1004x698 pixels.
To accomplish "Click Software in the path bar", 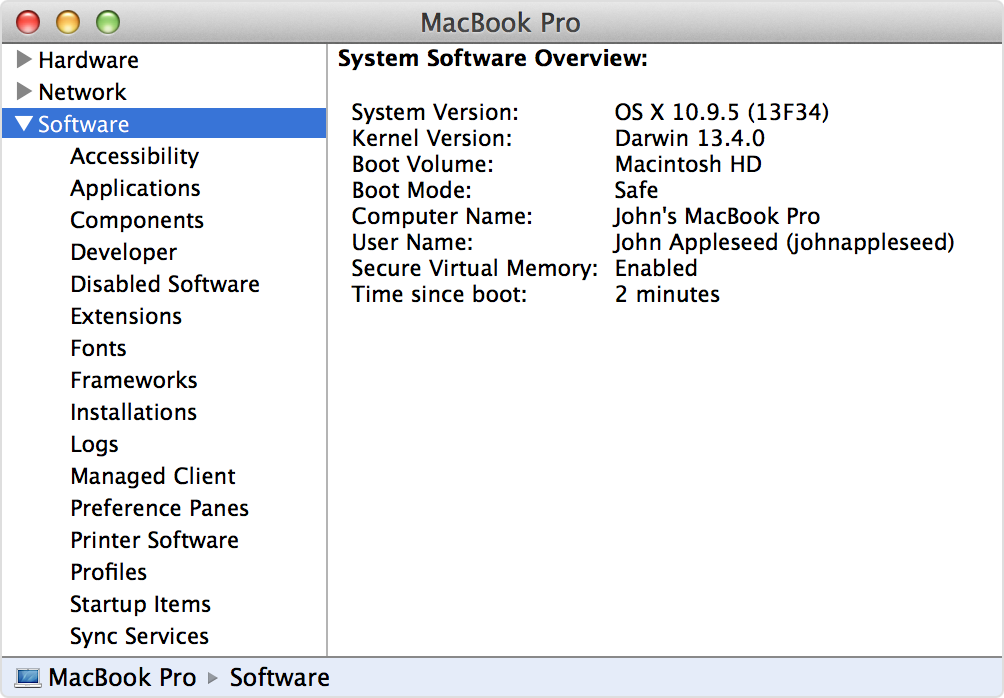I will 280,678.
